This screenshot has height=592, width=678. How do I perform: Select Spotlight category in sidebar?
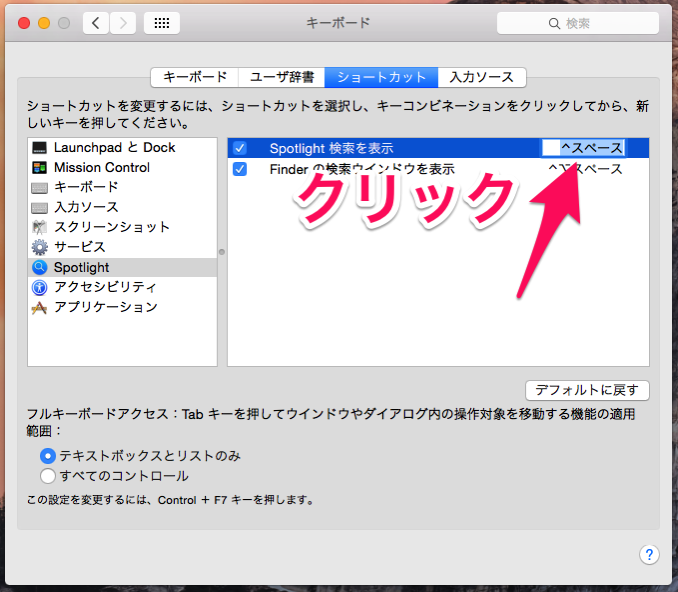coord(122,268)
